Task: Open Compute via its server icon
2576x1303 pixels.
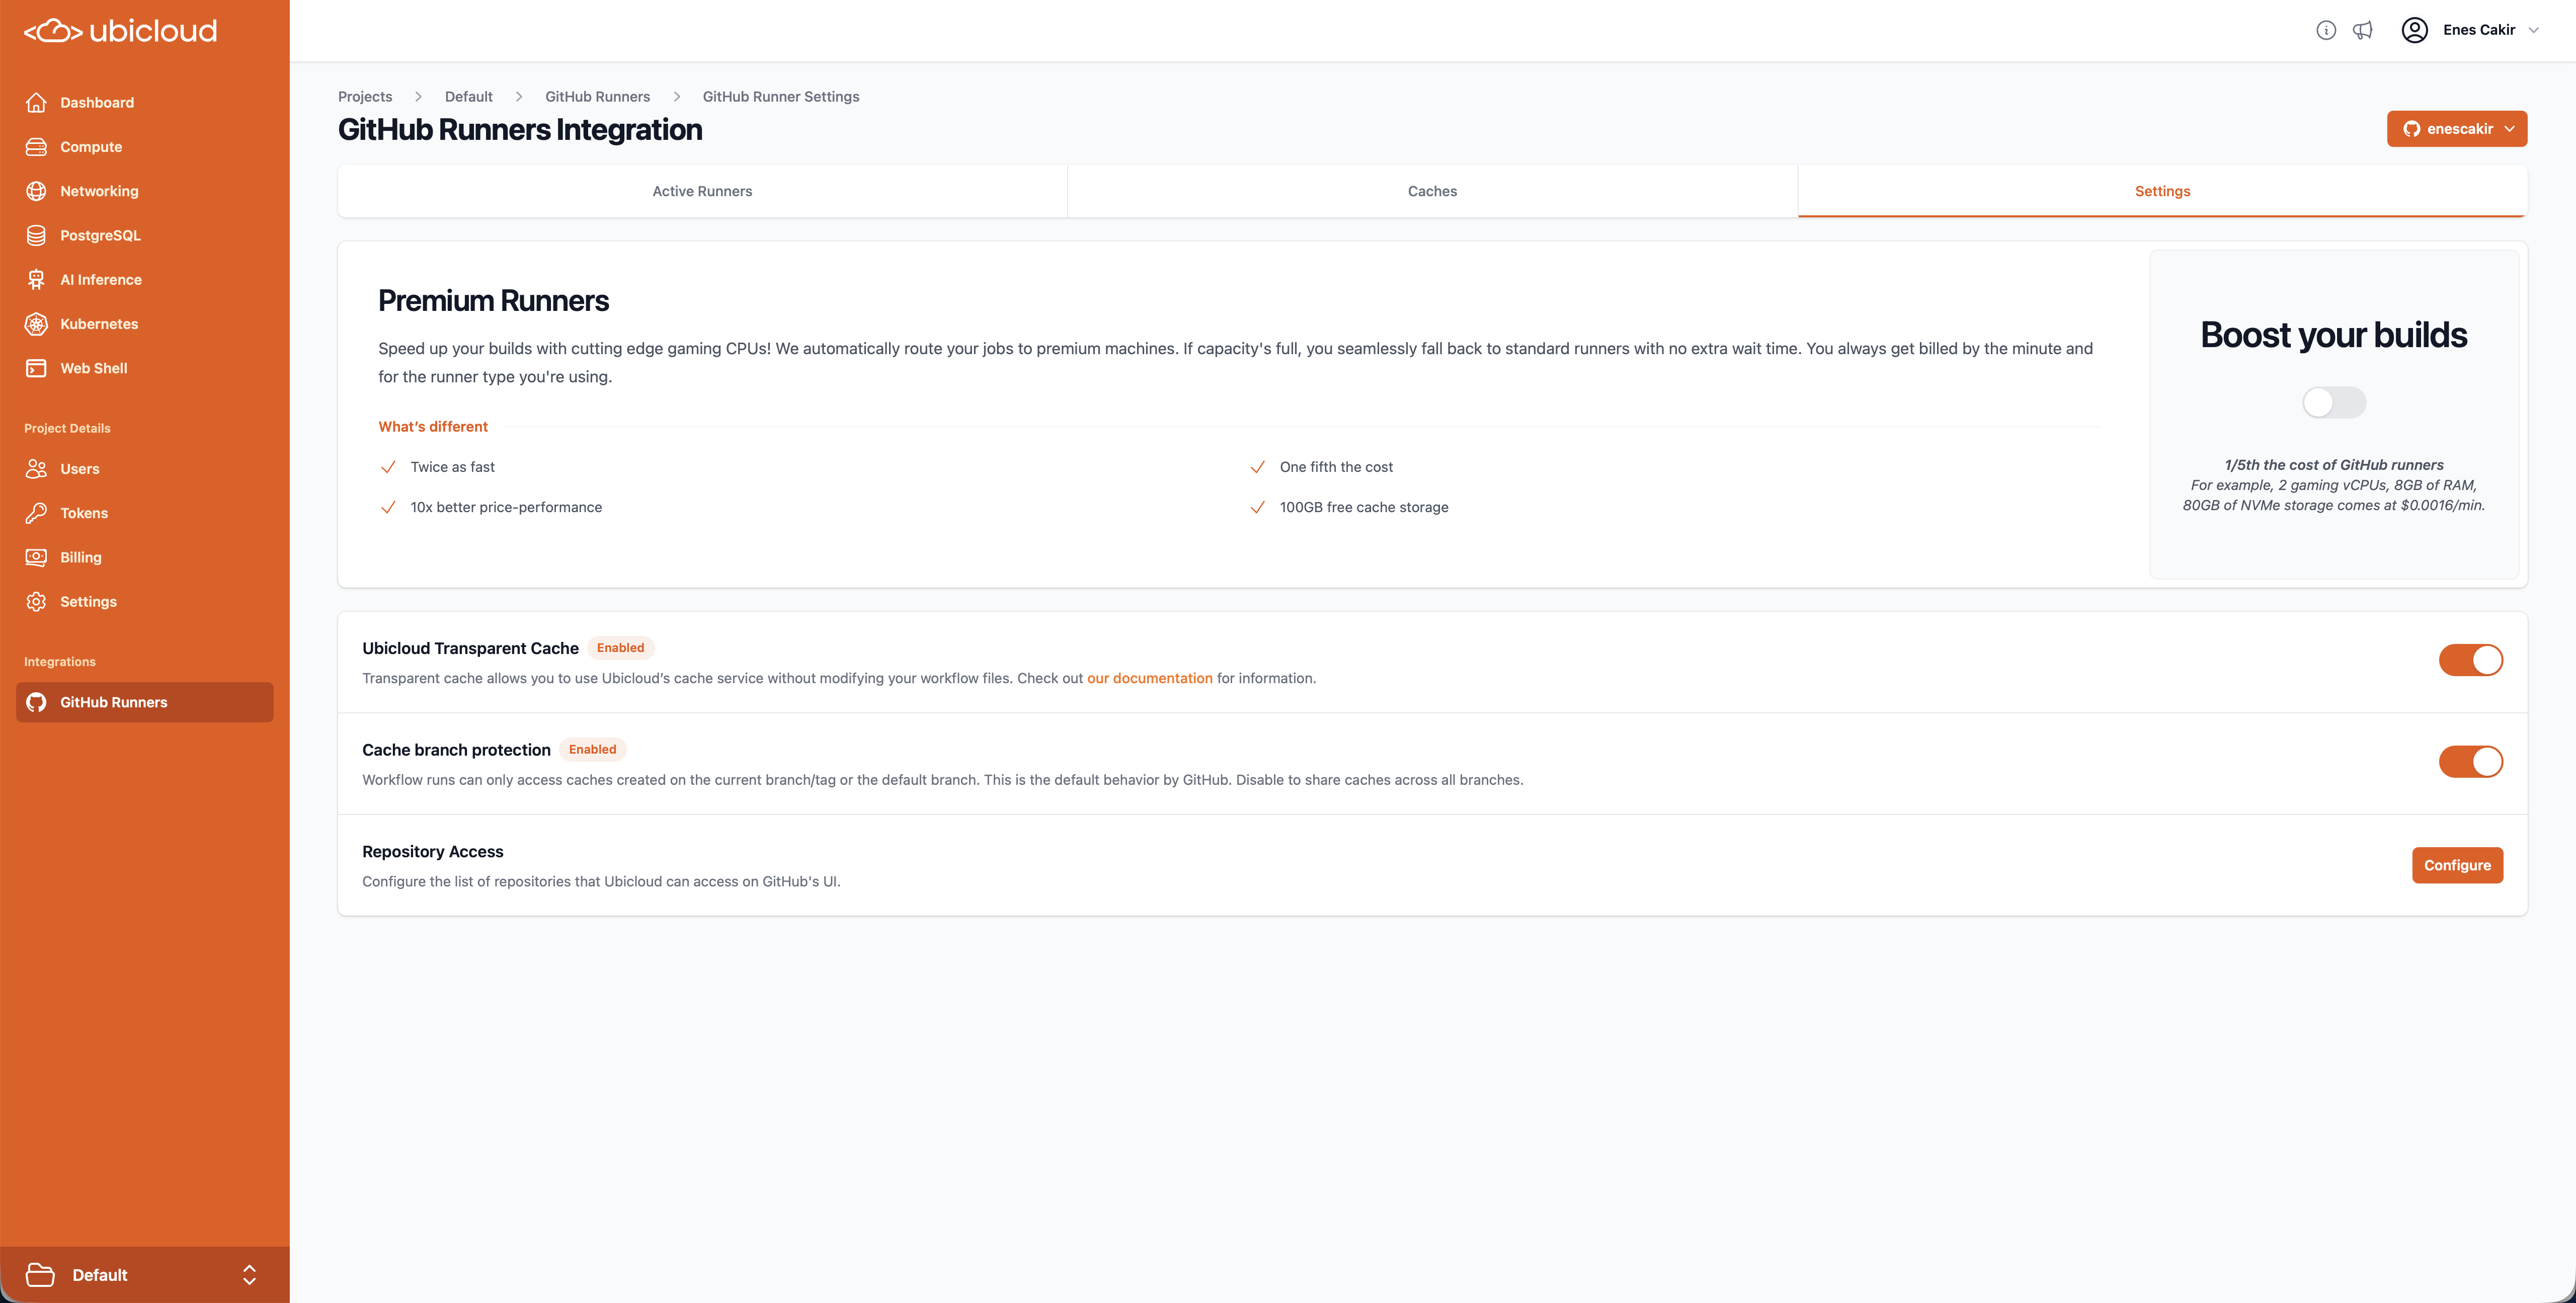Action: coord(36,147)
